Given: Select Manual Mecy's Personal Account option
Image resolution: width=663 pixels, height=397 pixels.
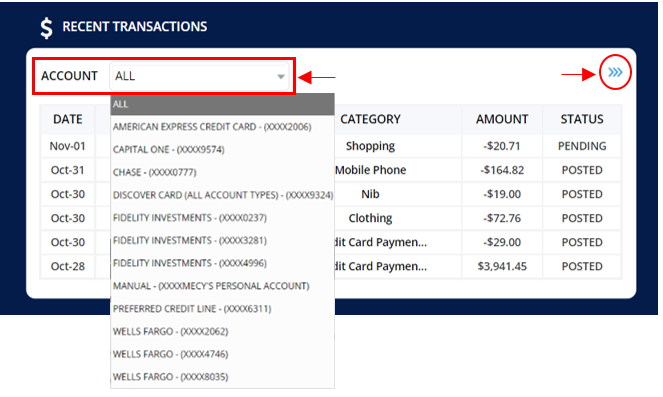Looking at the screenshot, I should click(x=222, y=286).
